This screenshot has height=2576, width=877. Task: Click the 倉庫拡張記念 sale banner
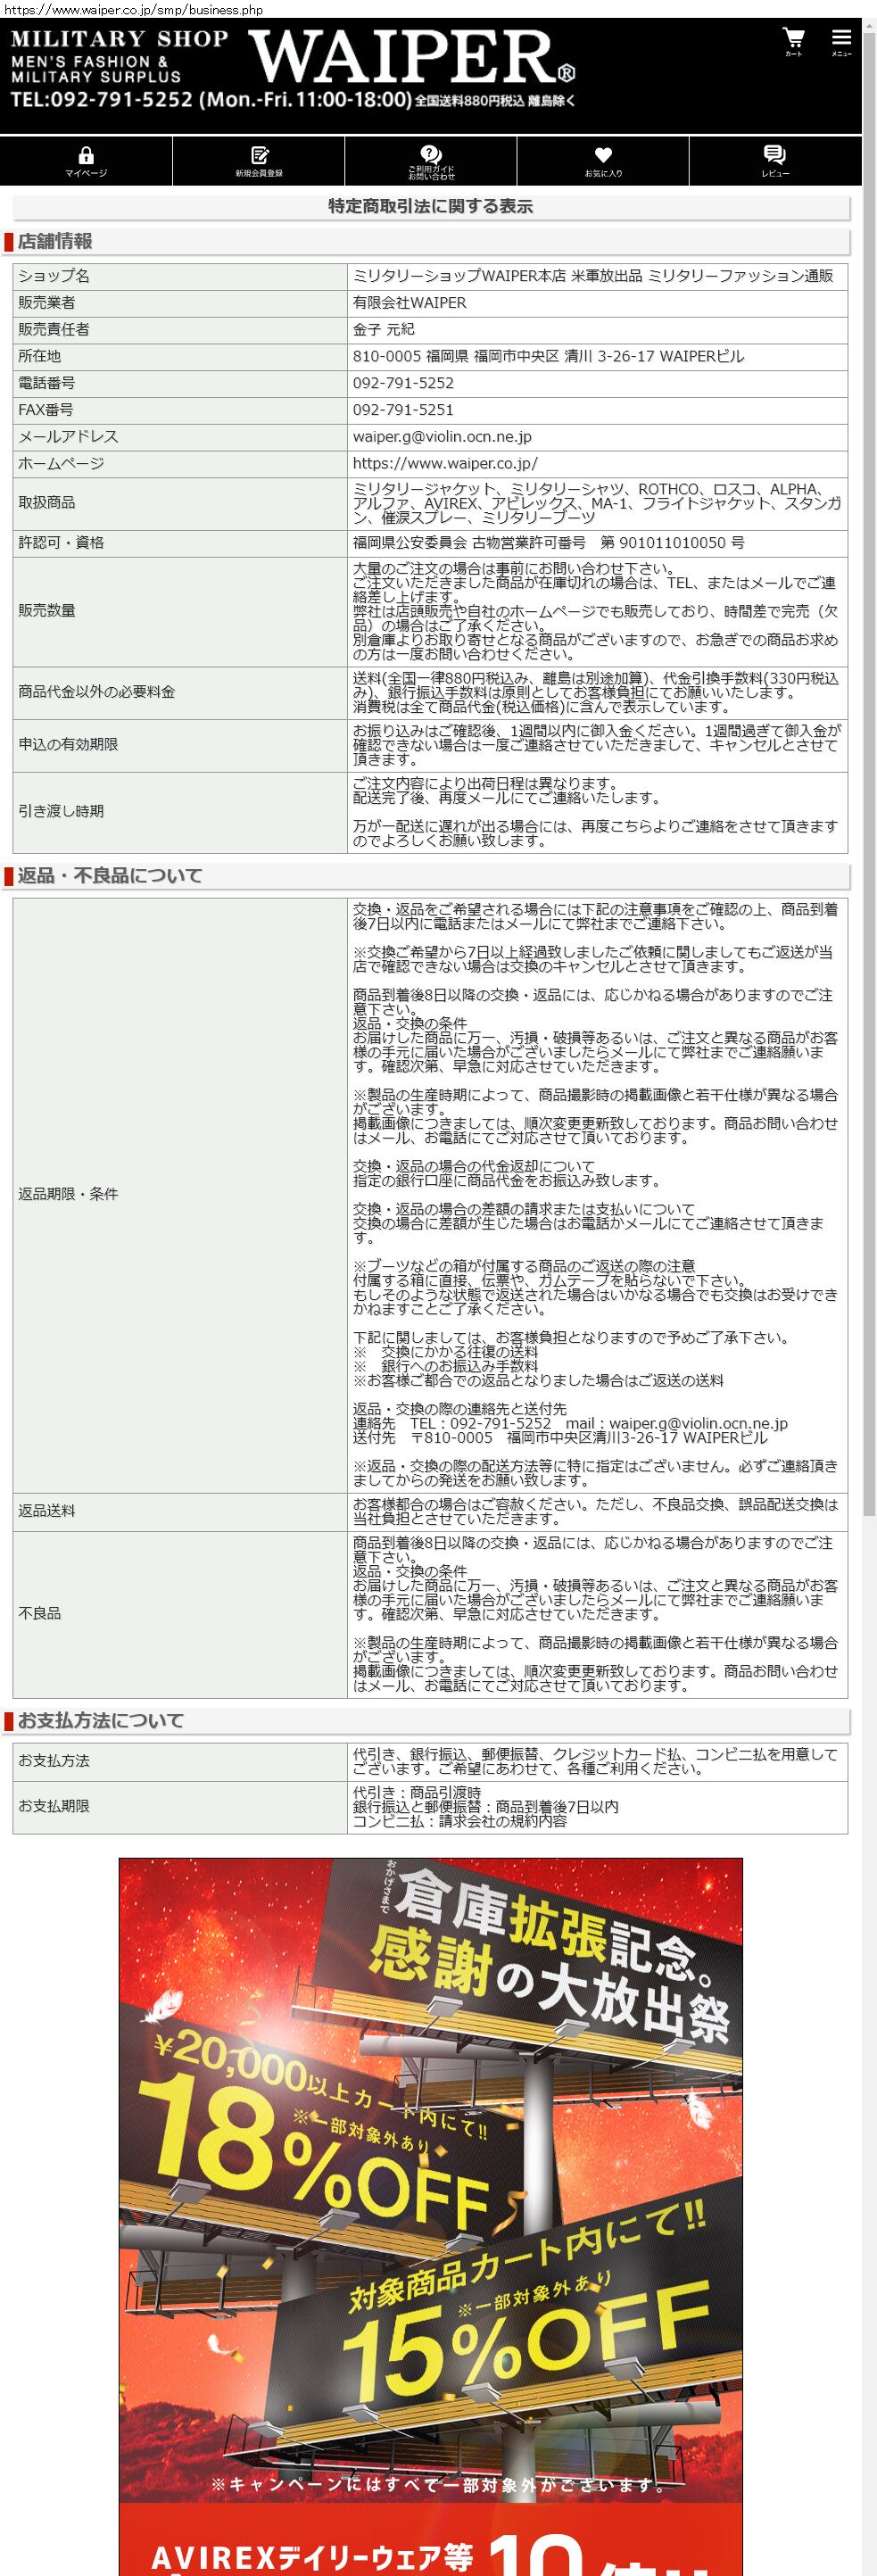click(x=431, y=2179)
